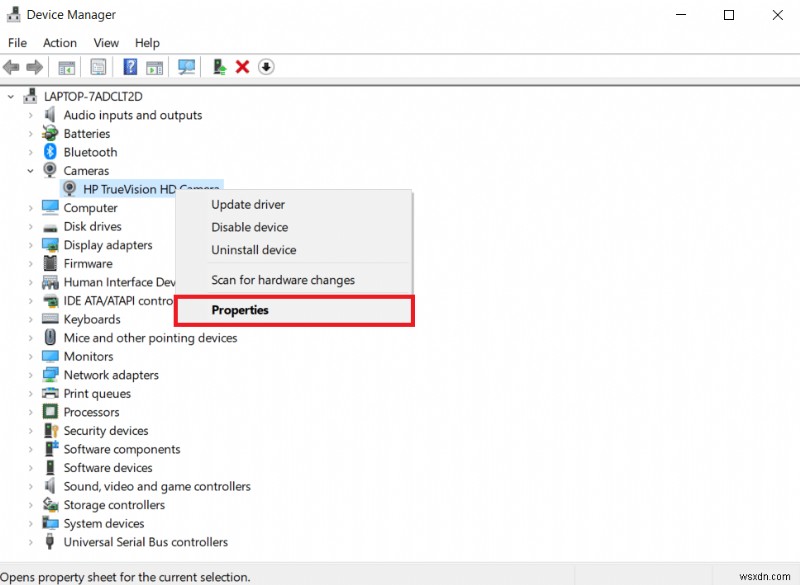Click the Keyboards category icon
This screenshot has width=800, height=585.
50,319
